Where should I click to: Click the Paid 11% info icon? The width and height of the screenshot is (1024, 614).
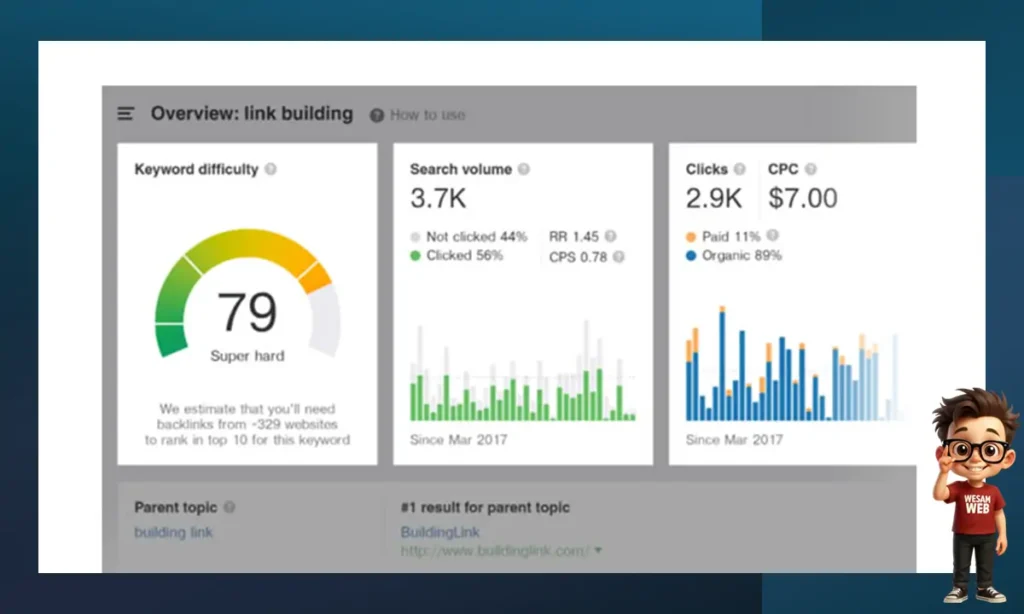pyautogui.click(x=772, y=236)
